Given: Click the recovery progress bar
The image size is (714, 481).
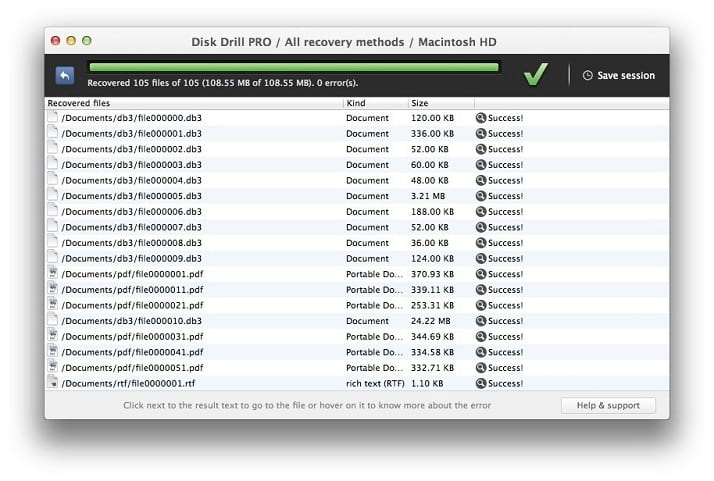Looking at the screenshot, I should click(x=294, y=67).
